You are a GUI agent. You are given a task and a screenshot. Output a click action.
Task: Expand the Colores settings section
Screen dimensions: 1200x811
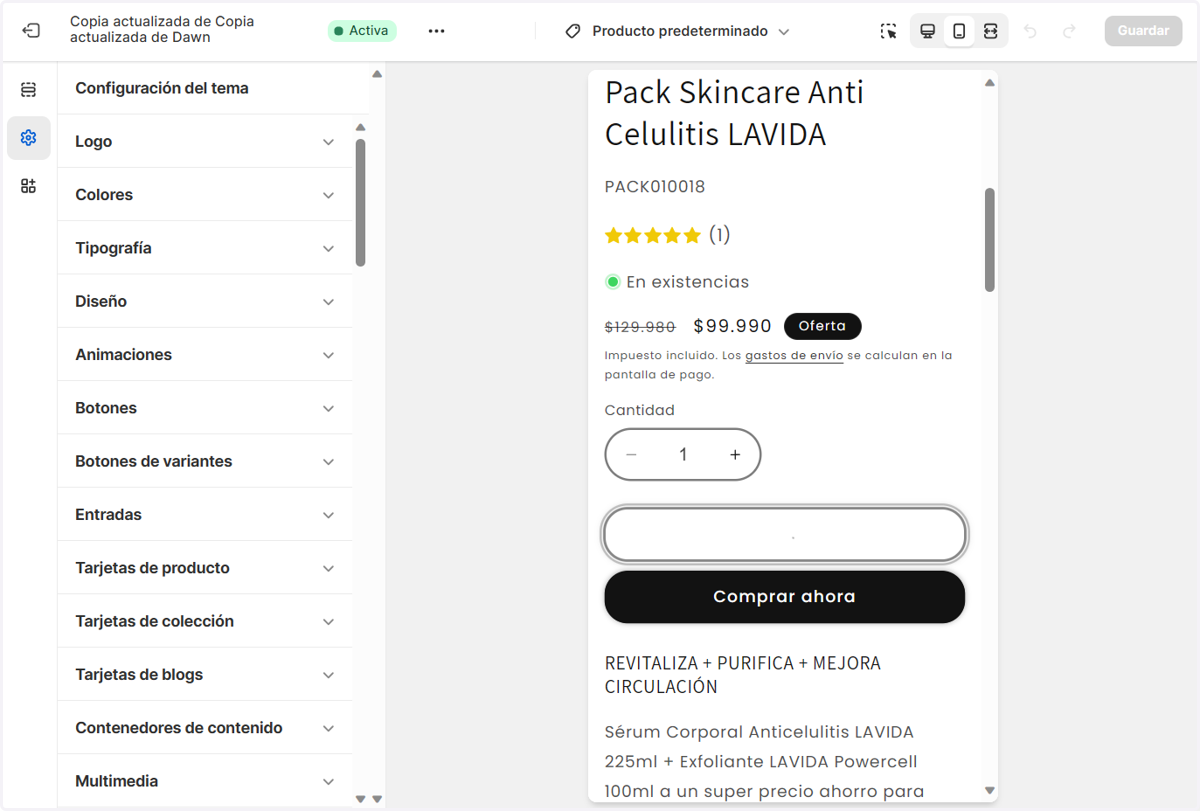205,195
